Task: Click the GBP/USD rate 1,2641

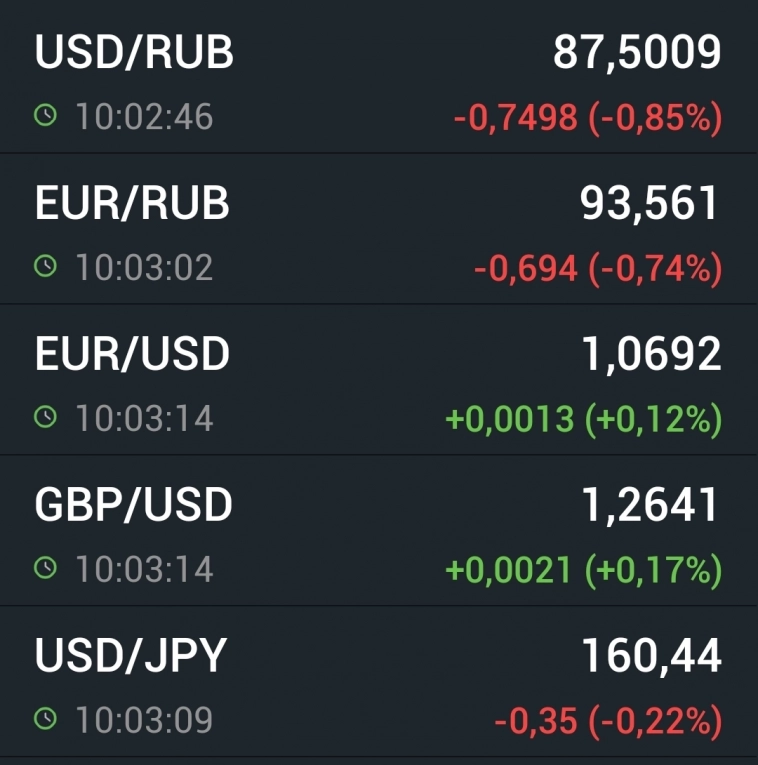Action: [651, 505]
